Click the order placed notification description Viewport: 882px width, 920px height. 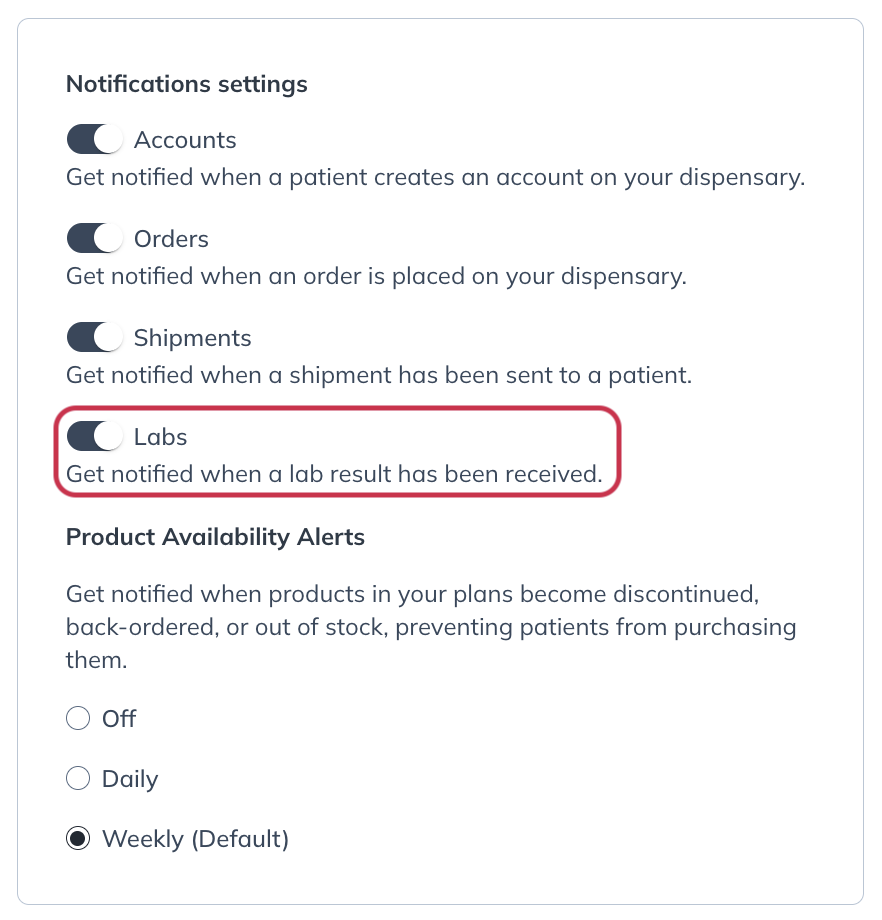(376, 277)
